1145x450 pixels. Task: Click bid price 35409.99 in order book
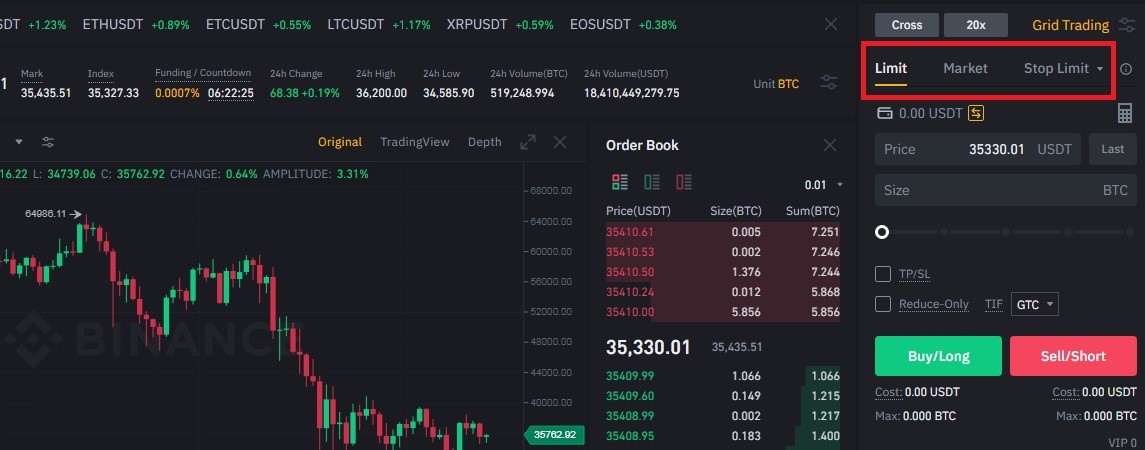tap(628, 376)
